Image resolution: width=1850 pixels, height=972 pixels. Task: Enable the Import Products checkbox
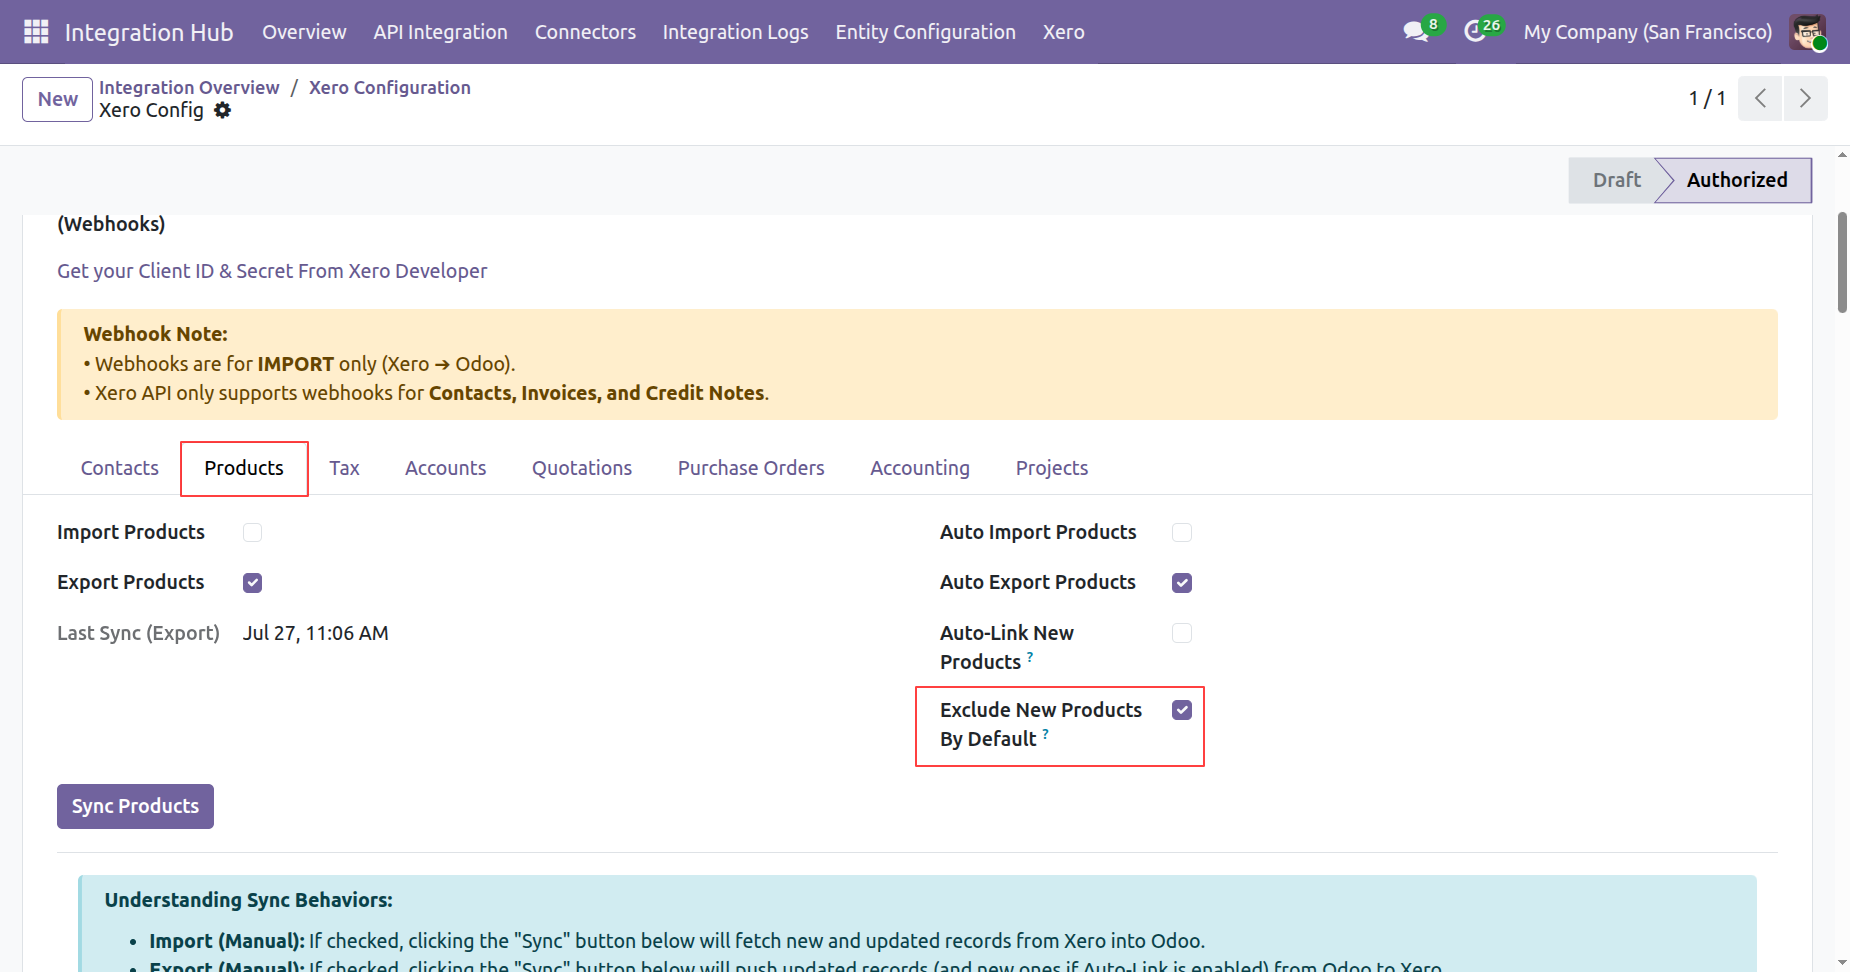click(x=252, y=533)
